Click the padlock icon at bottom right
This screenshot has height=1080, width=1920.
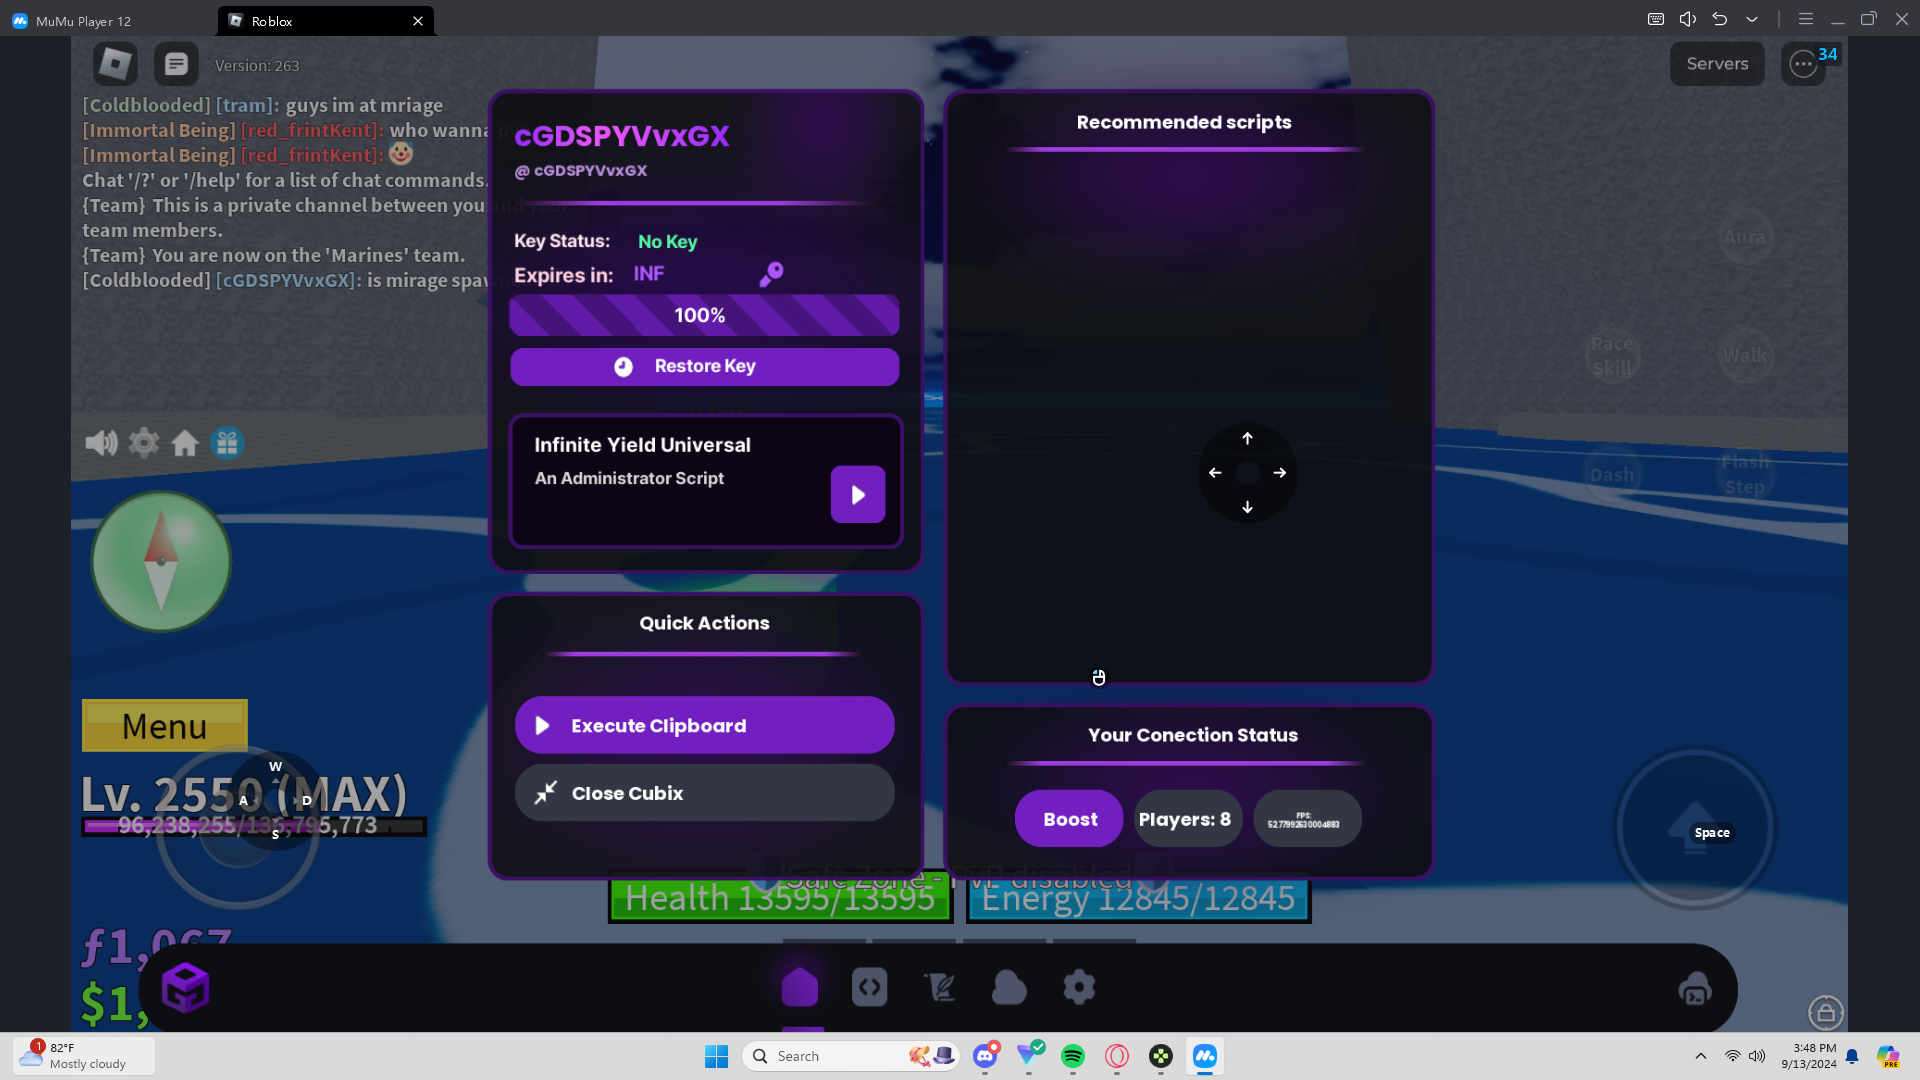tap(1826, 1012)
